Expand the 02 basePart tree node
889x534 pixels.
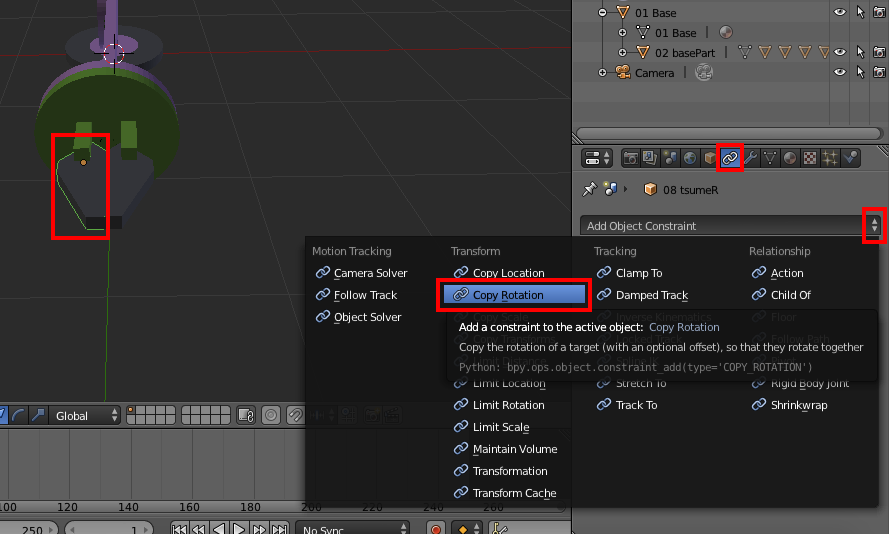click(623, 52)
